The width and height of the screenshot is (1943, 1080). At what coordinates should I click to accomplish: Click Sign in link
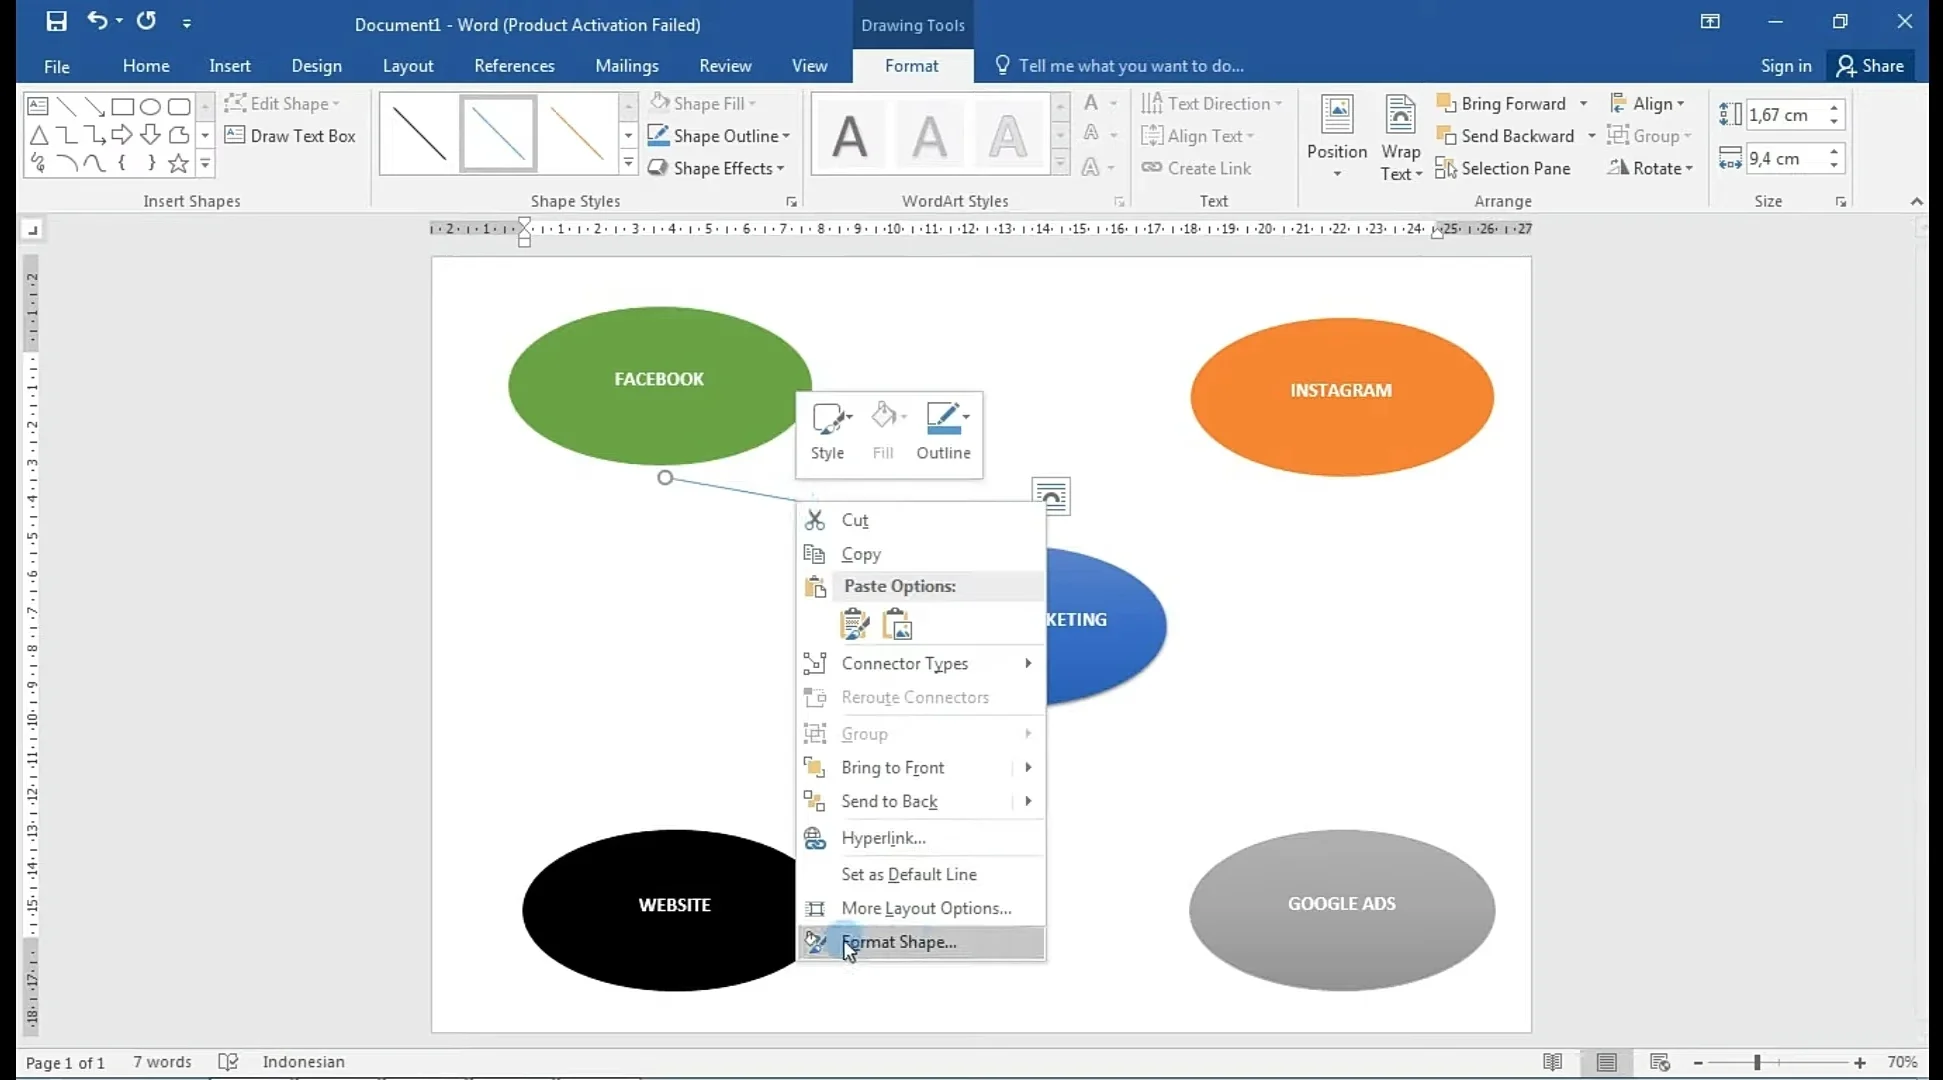click(1786, 66)
